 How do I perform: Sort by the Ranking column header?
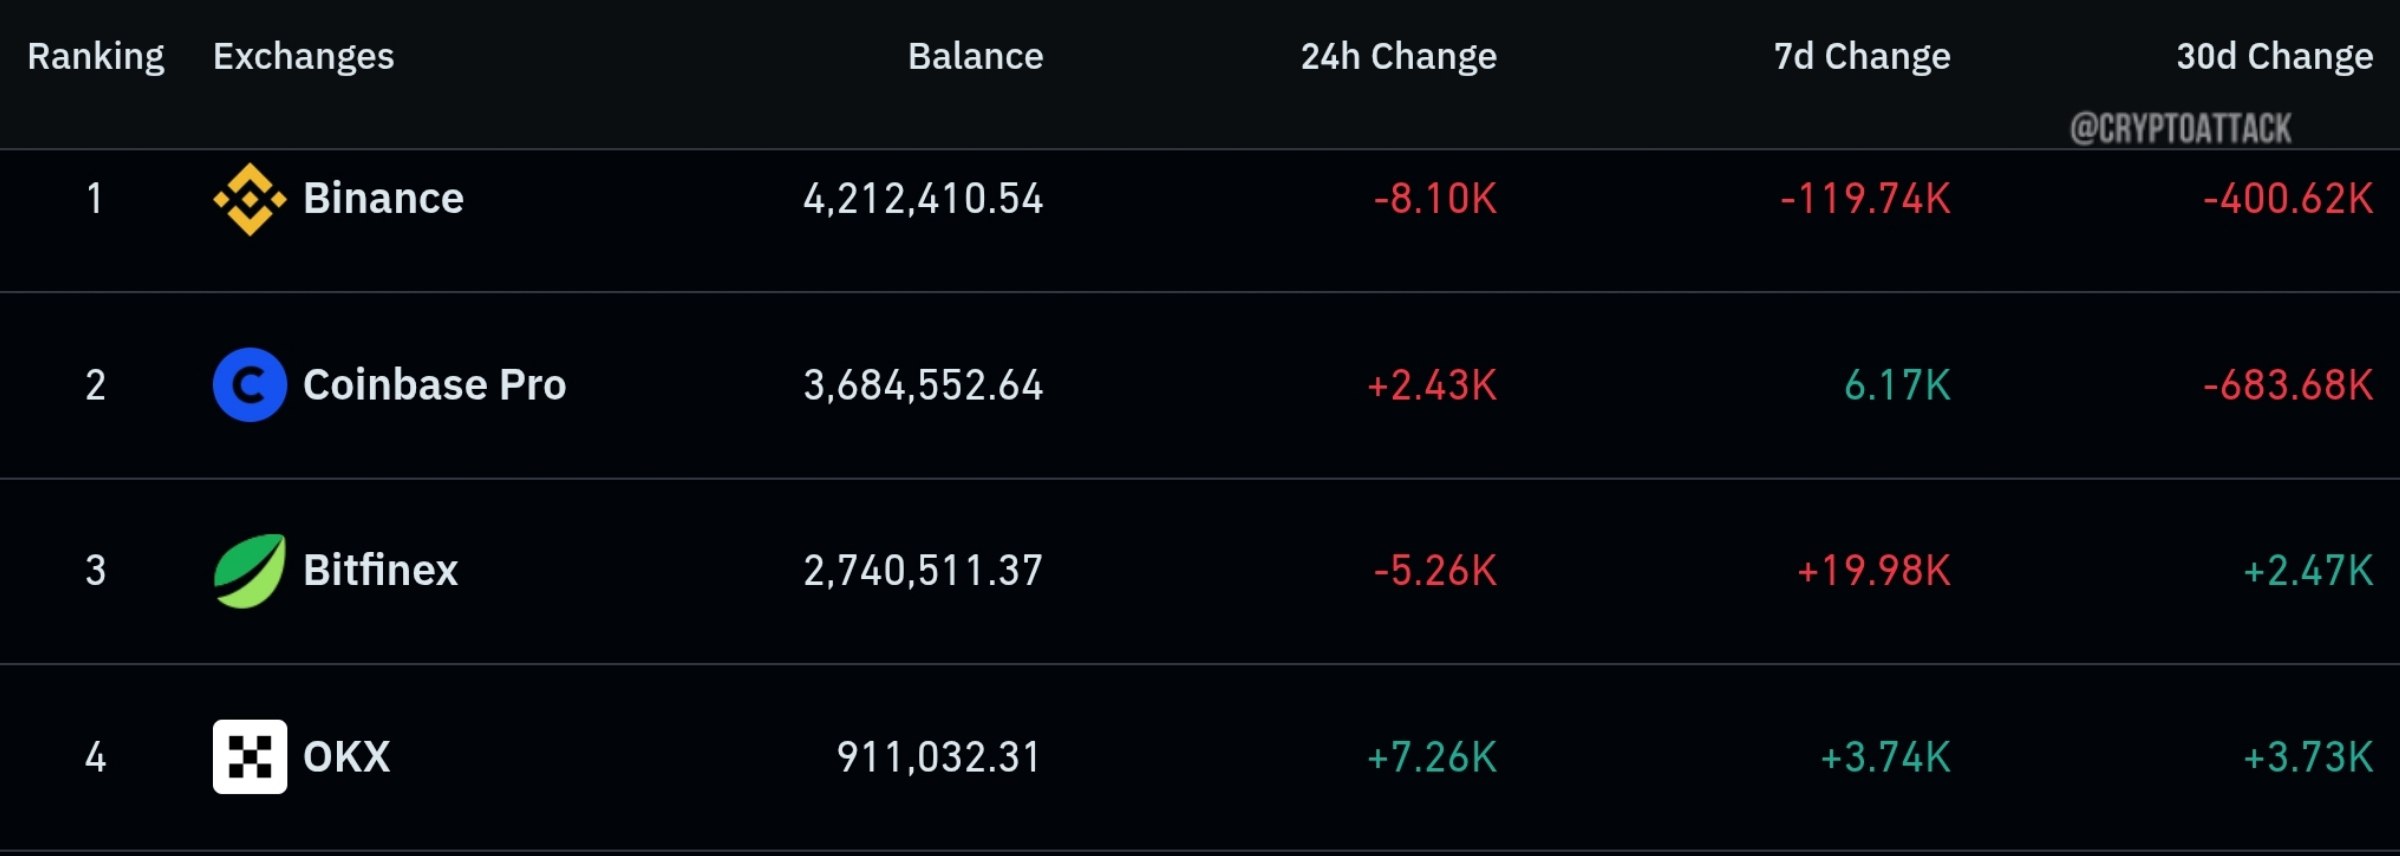point(96,57)
